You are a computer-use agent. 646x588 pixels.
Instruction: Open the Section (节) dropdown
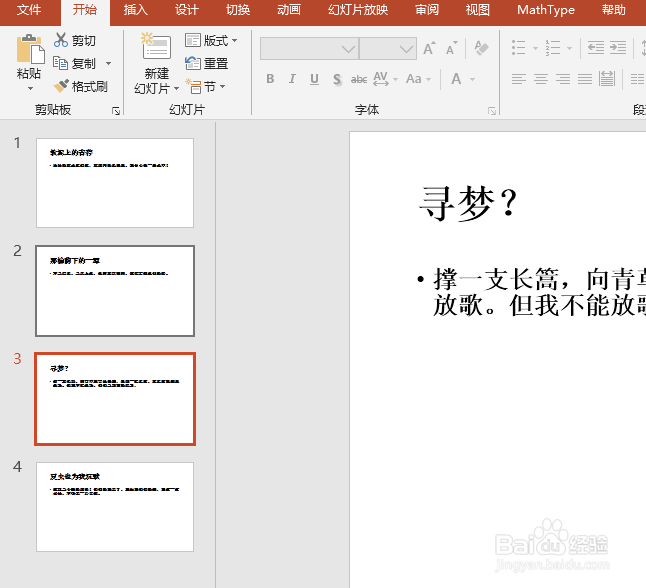point(205,87)
